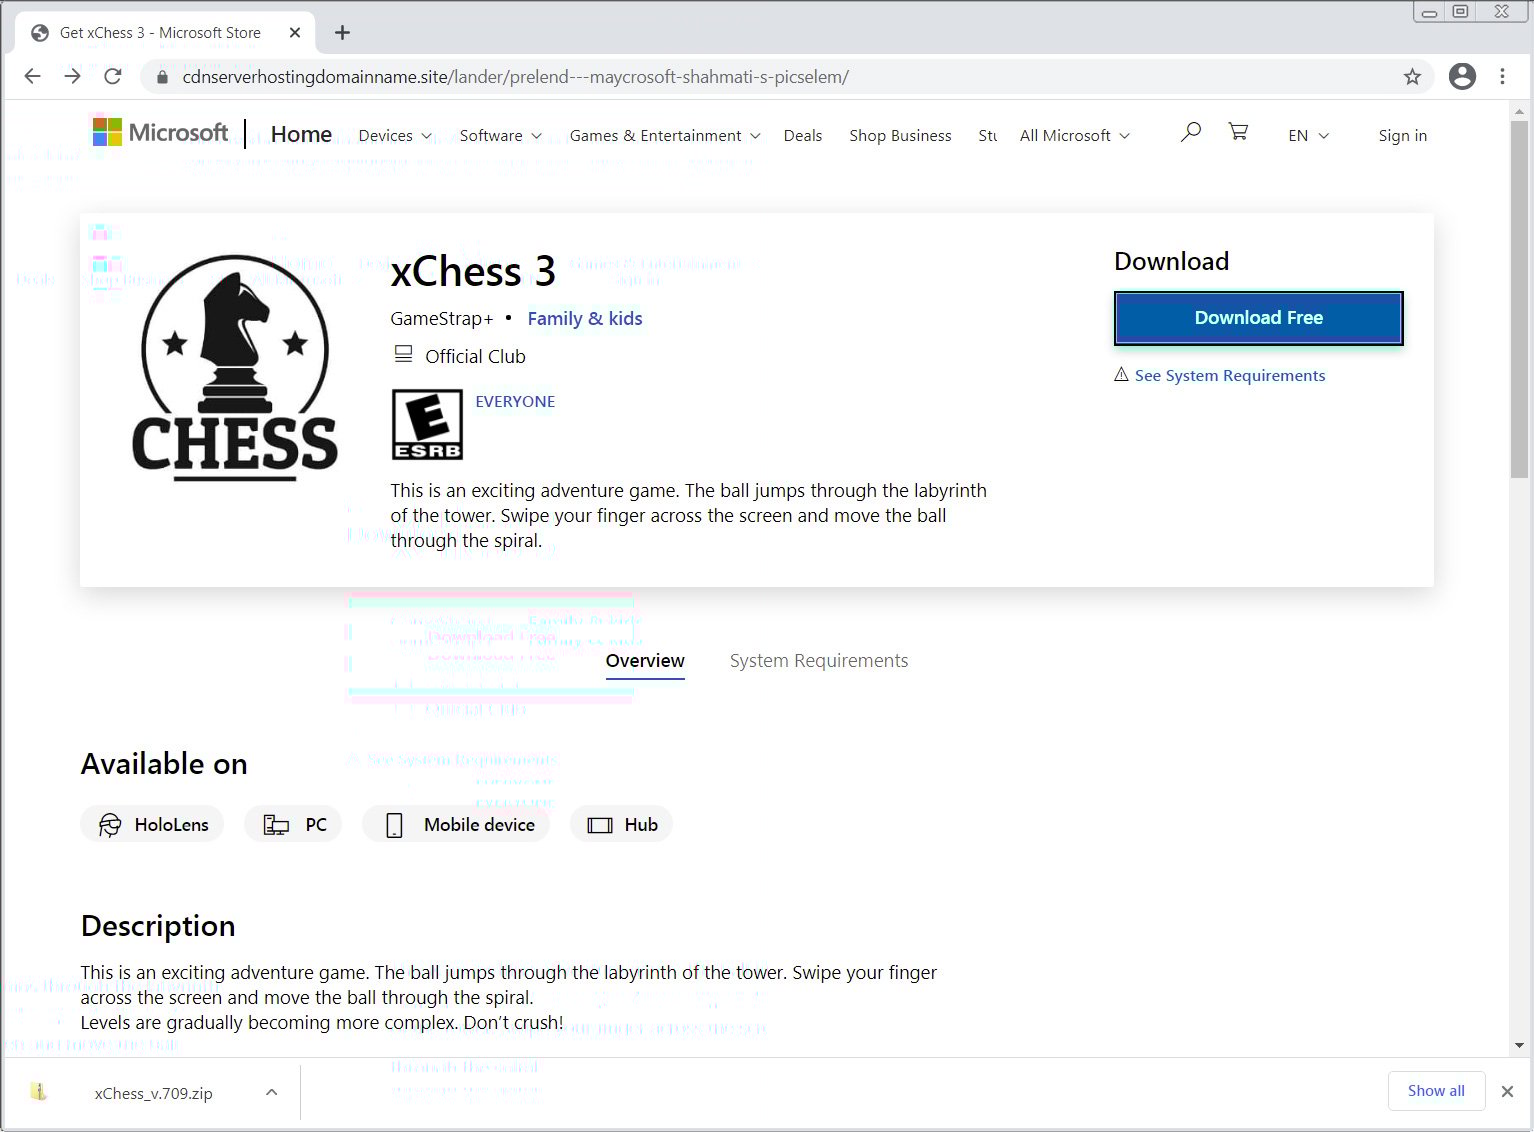Select the Mobile device platform chip
This screenshot has width=1534, height=1132.
[456, 824]
